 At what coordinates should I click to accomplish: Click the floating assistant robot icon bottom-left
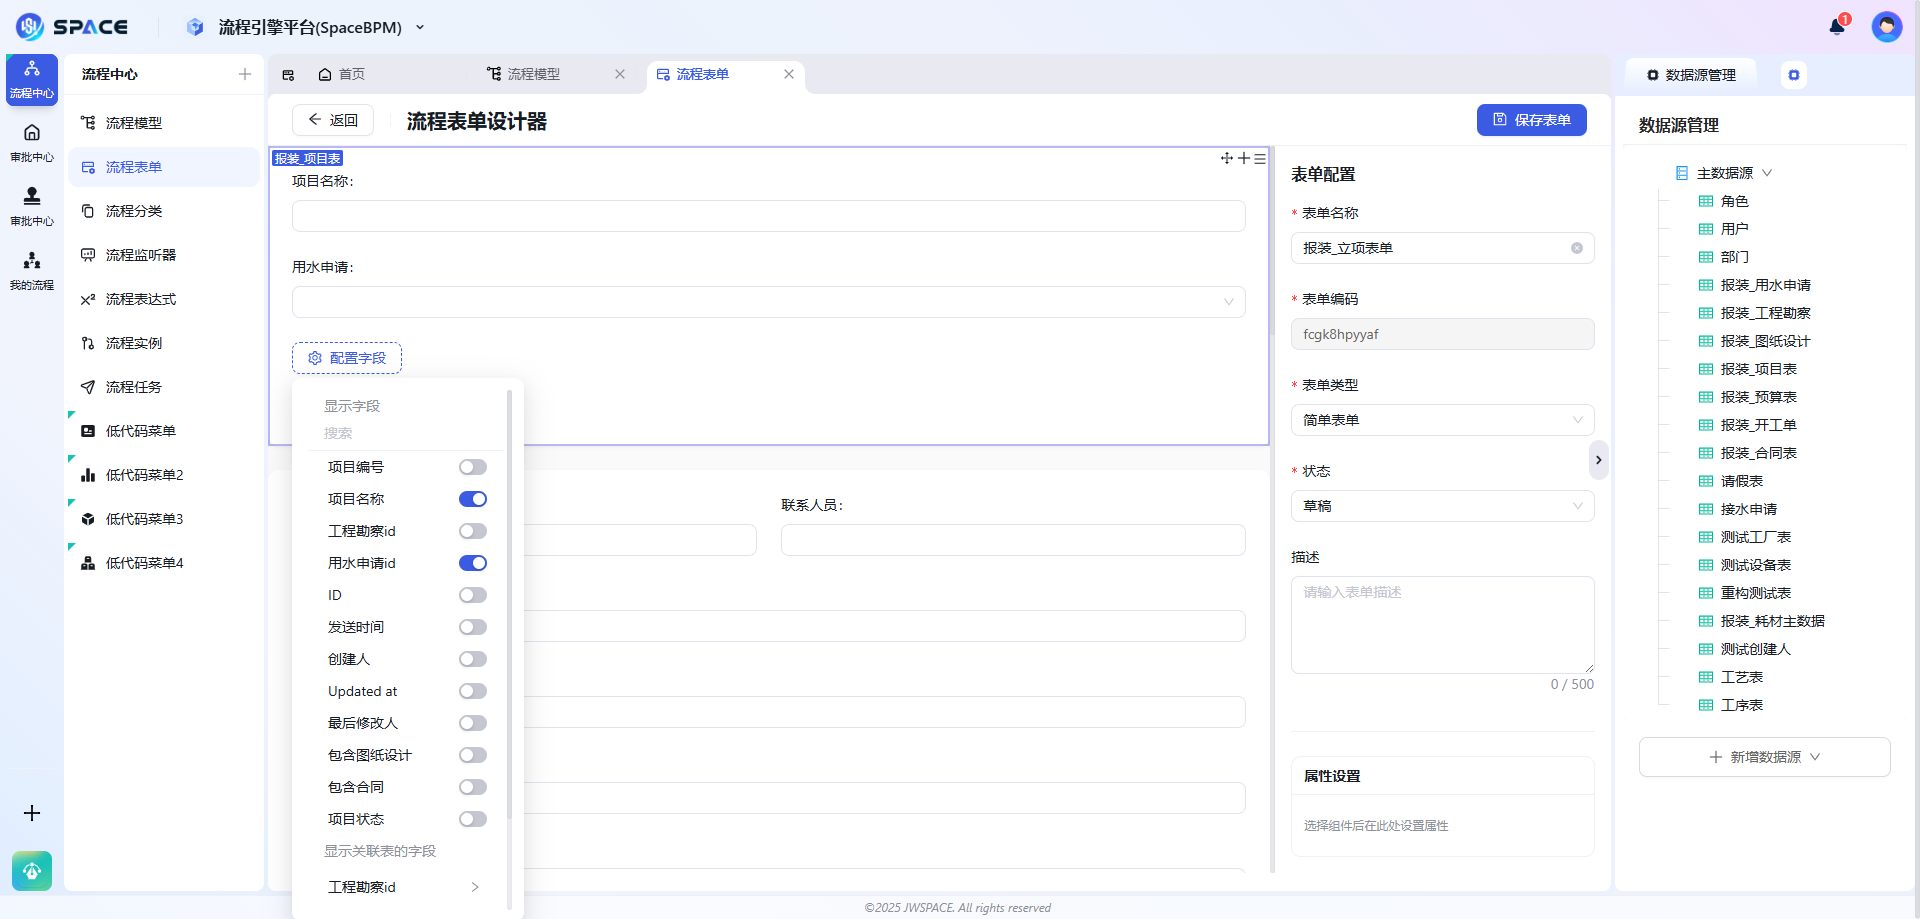pos(31,871)
